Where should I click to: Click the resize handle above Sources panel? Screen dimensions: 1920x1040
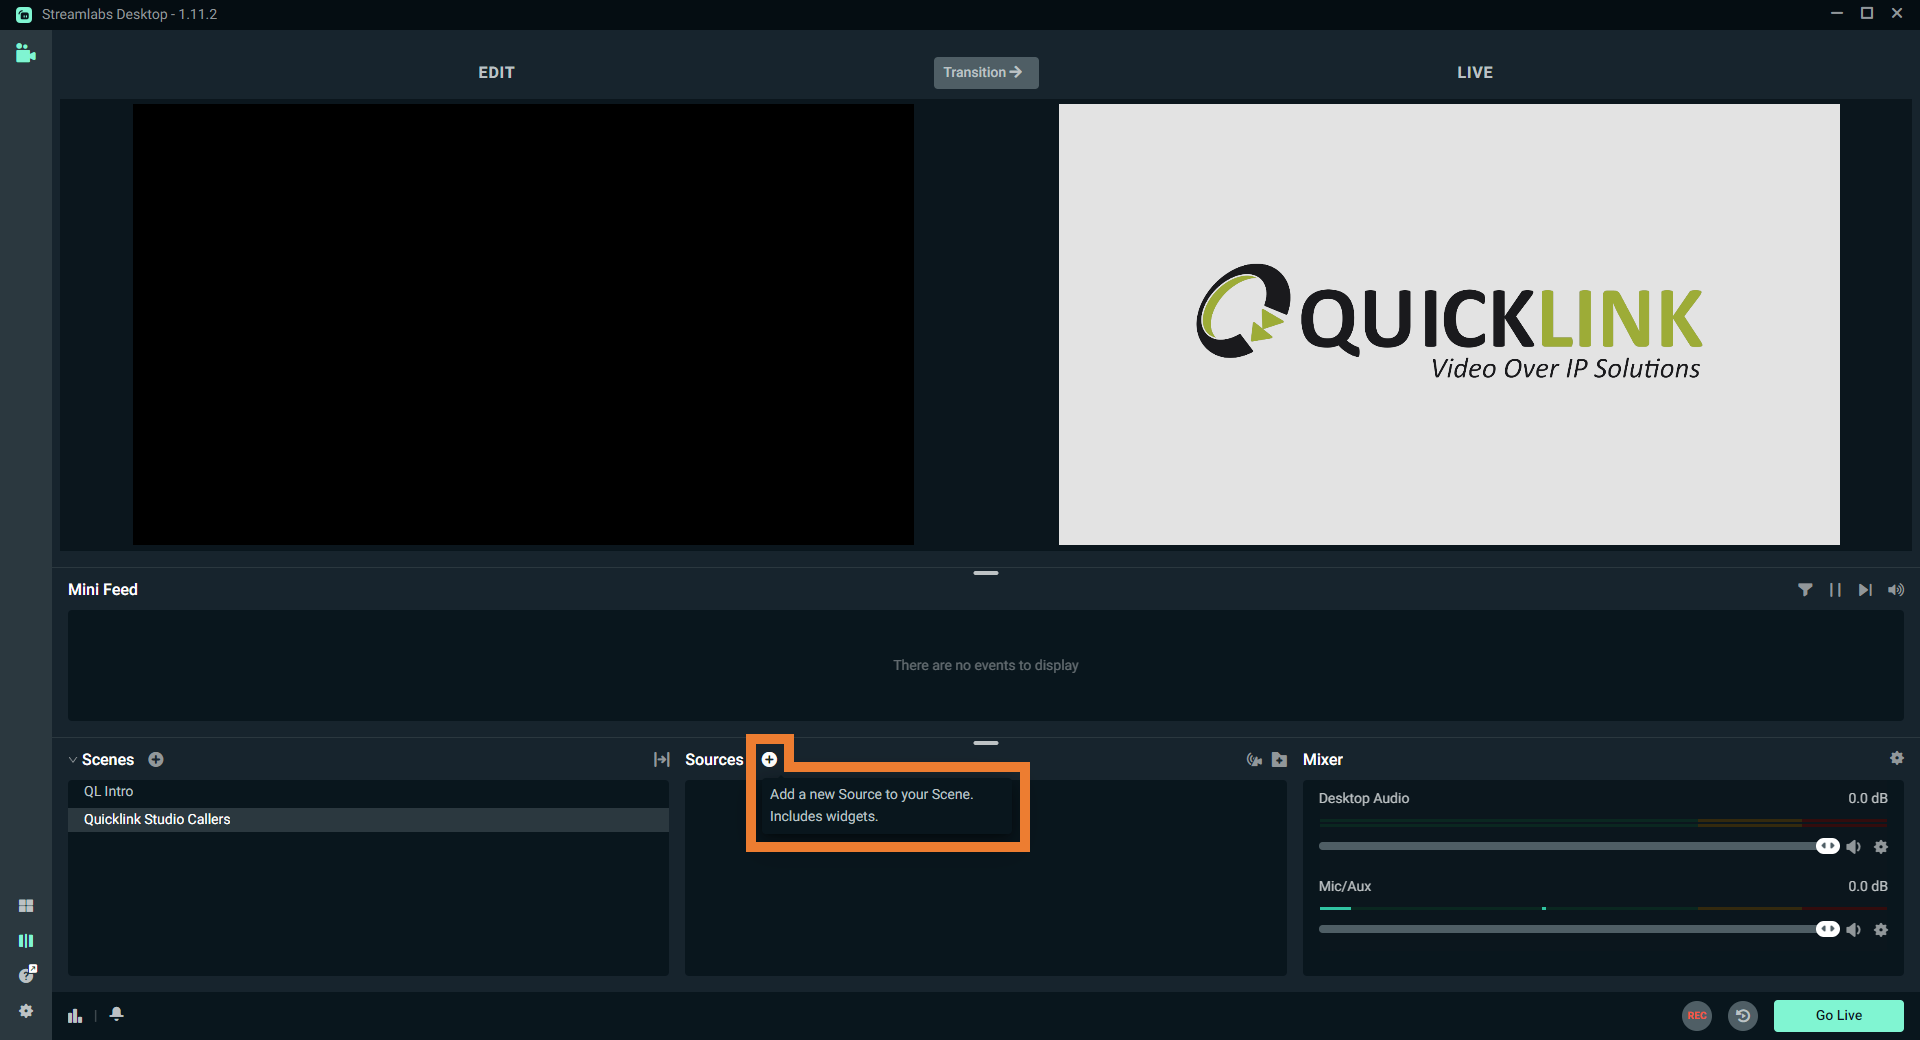pyautogui.click(x=986, y=743)
